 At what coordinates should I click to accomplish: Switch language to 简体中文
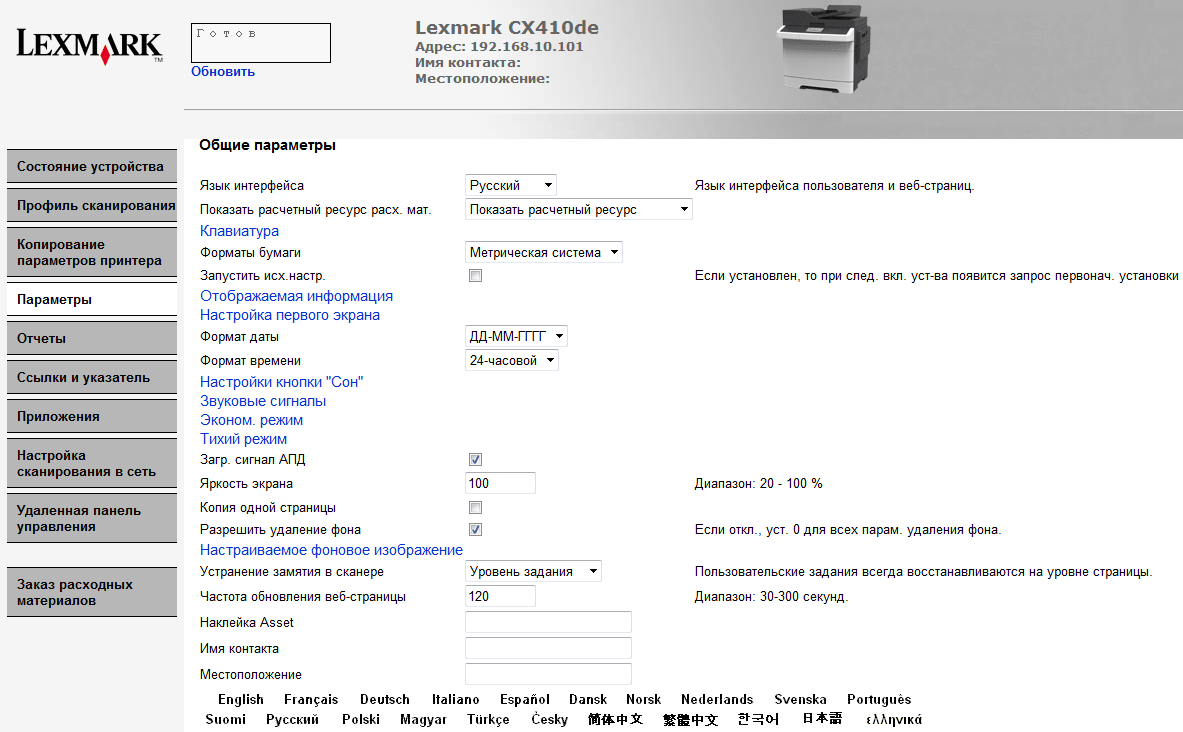tap(616, 719)
